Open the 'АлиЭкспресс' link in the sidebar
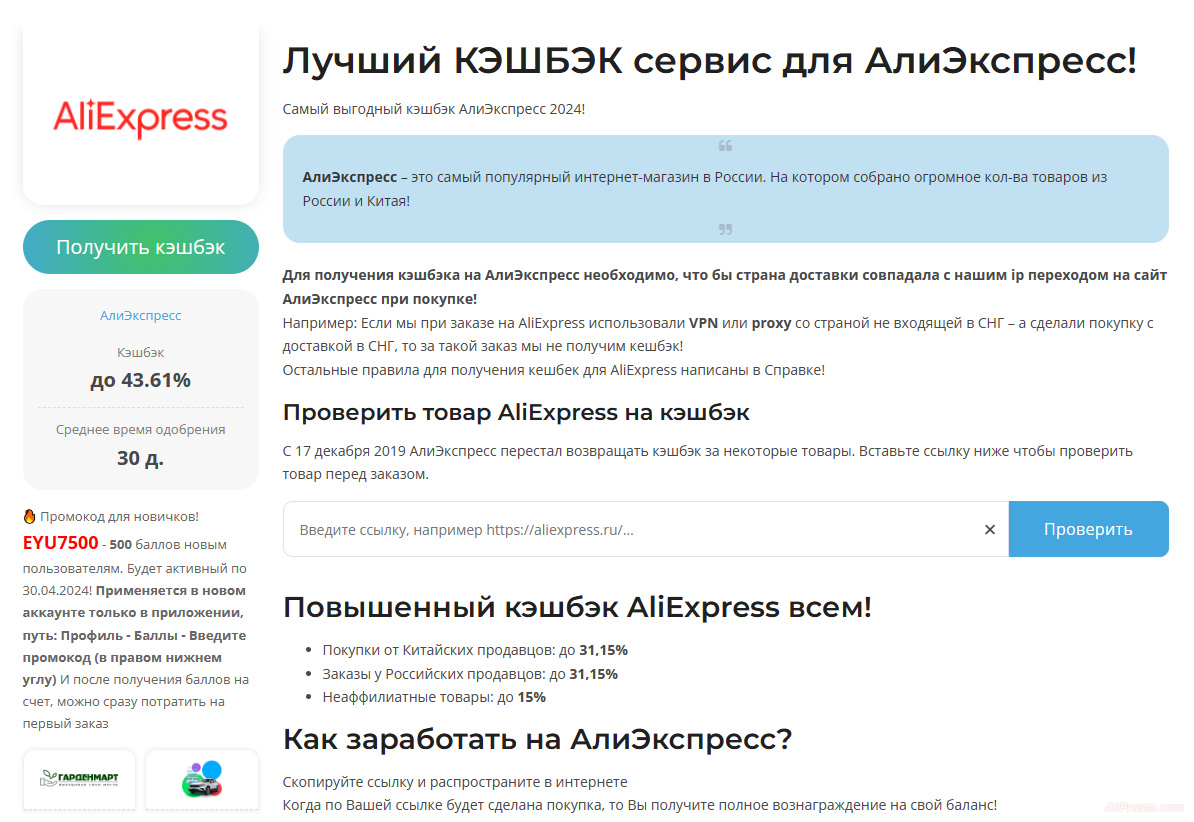 click(140, 315)
